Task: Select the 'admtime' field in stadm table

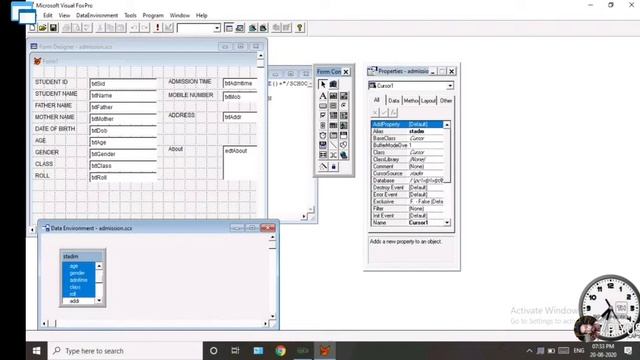Action: (78, 280)
